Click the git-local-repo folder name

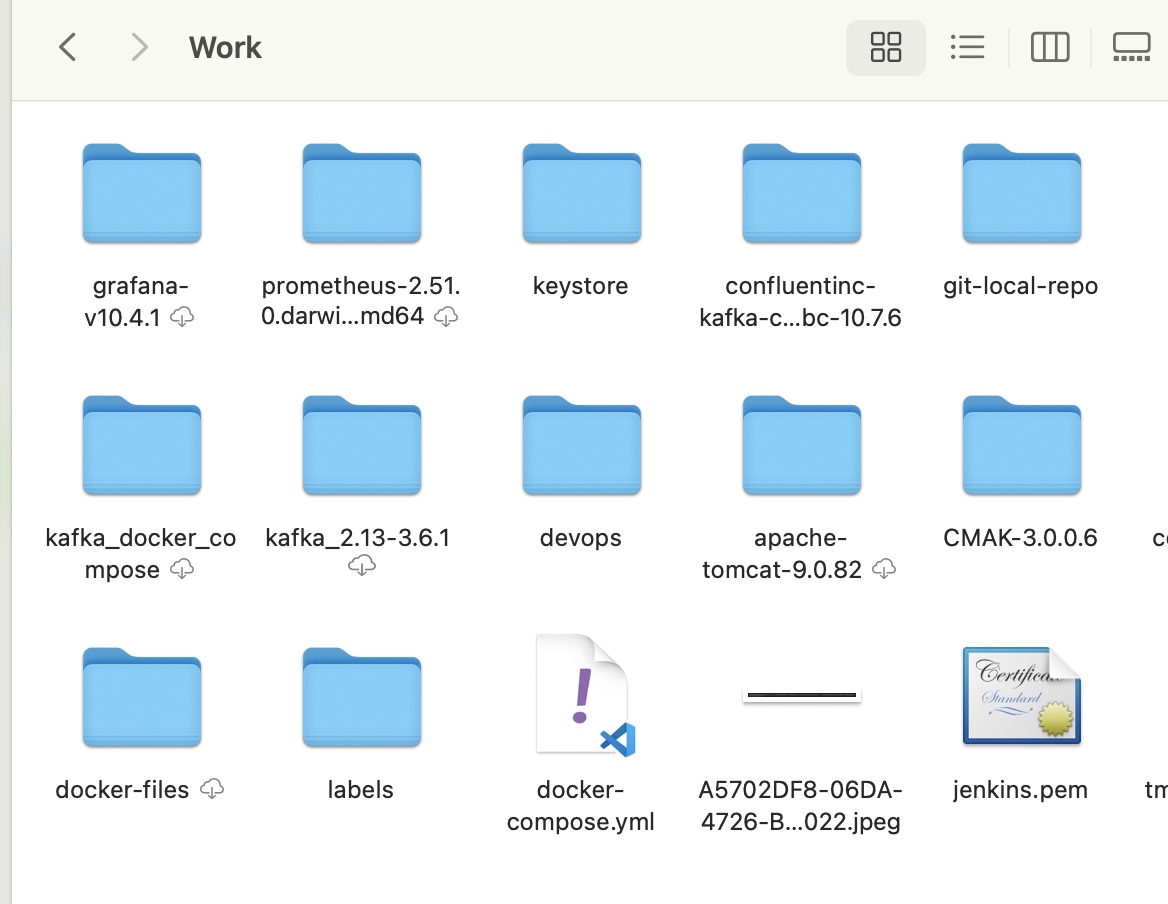(x=1021, y=286)
